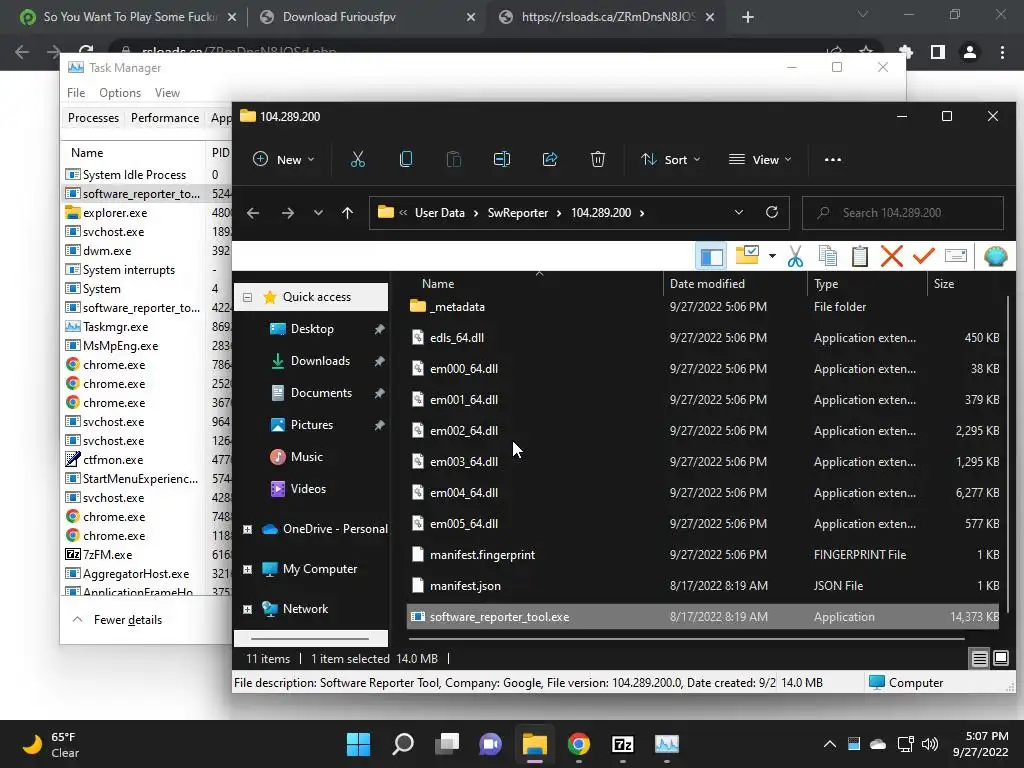Open Task View on the taskbar
This screenshot has height=768, width=1024.
(447, 744)
